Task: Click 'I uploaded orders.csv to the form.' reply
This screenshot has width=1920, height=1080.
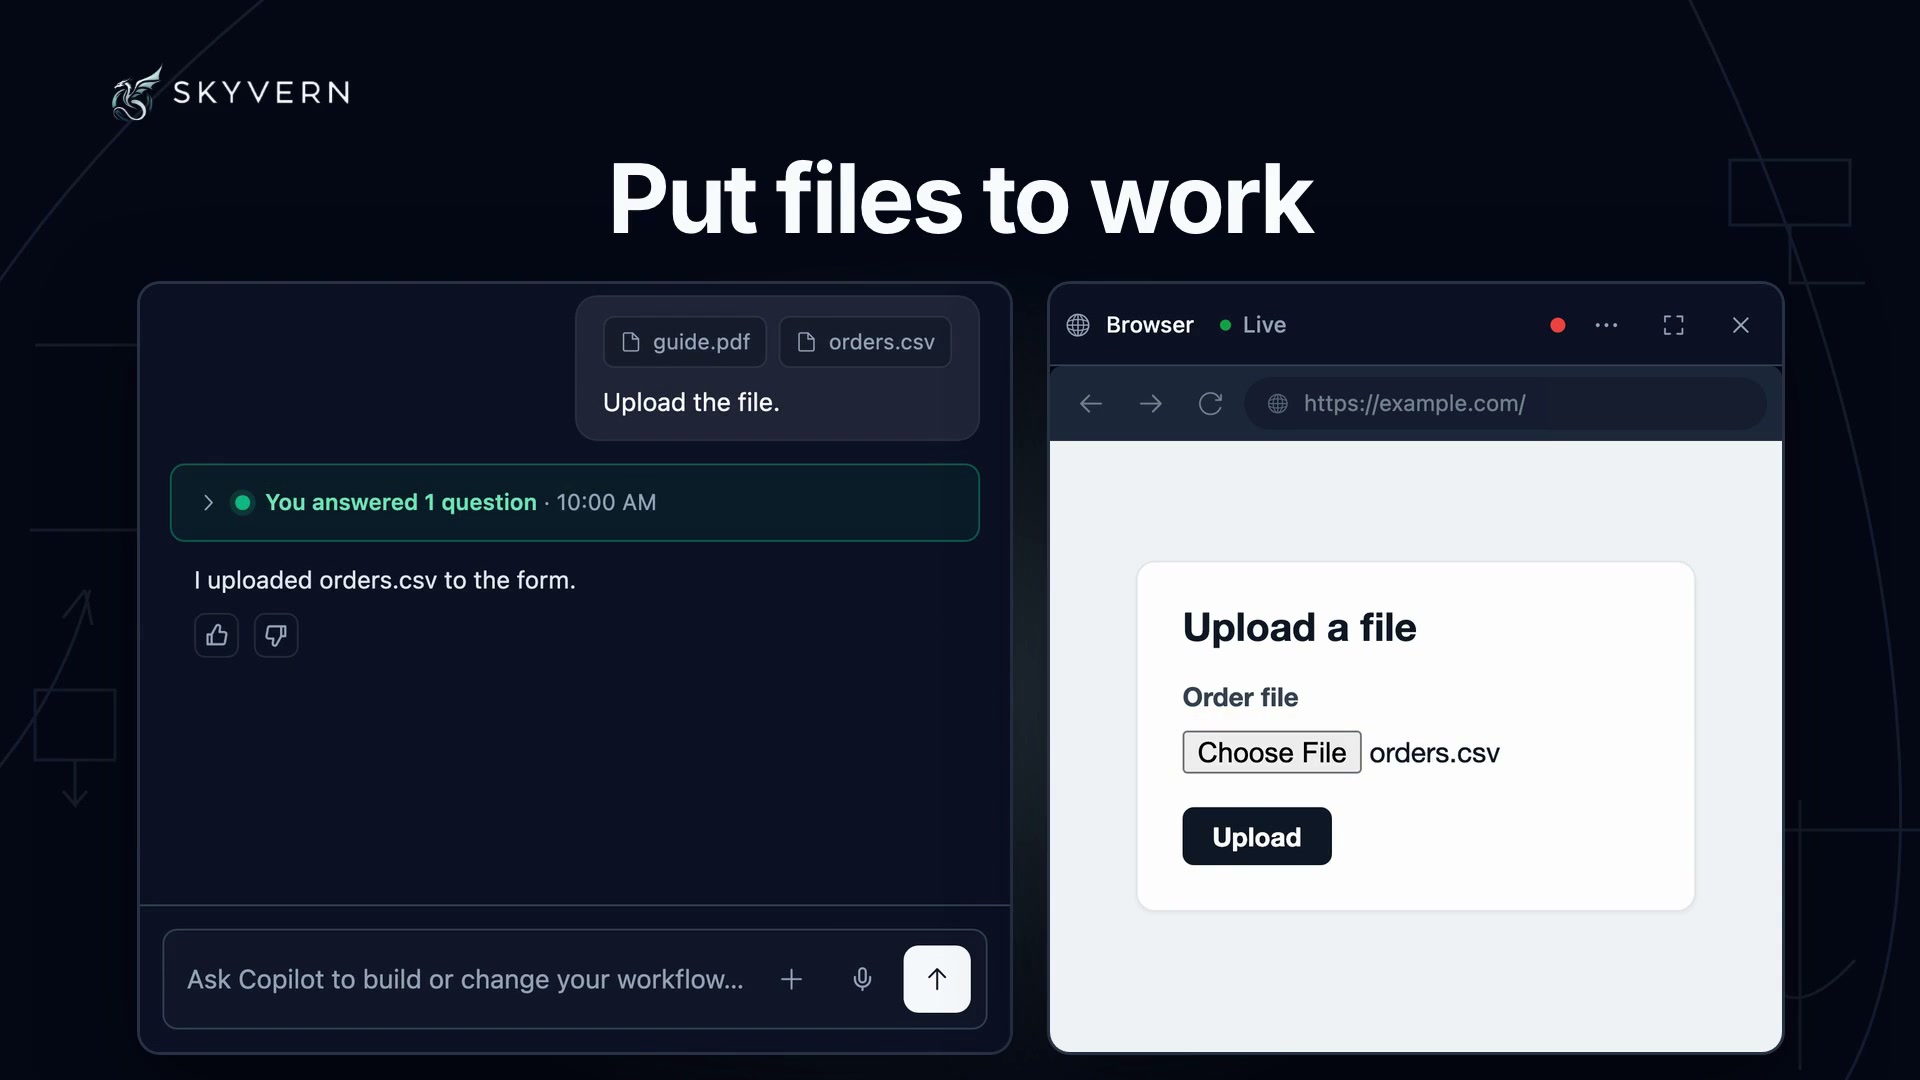Action: 385,580
